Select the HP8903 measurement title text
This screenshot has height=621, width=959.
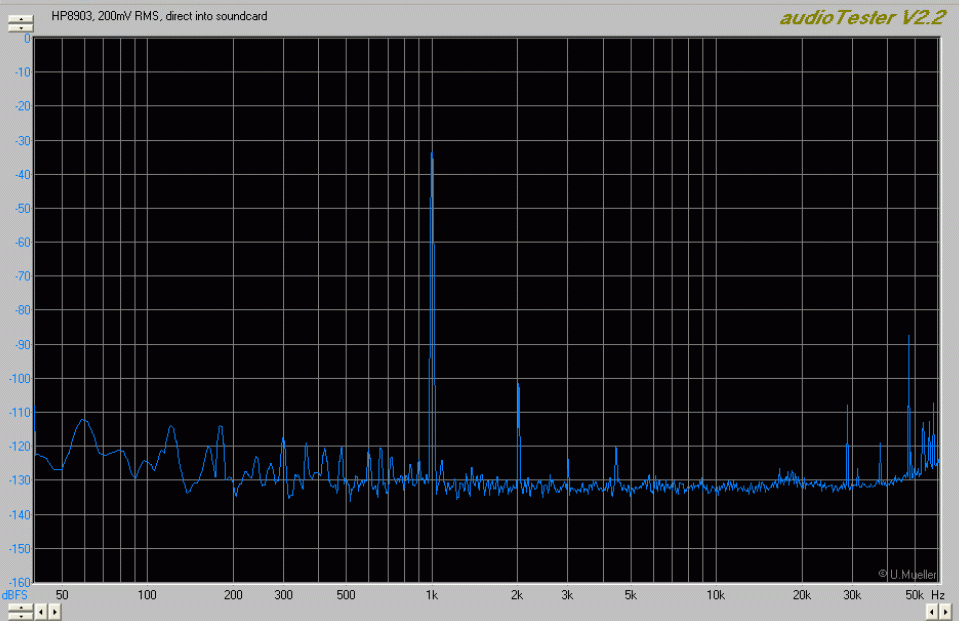159,17
